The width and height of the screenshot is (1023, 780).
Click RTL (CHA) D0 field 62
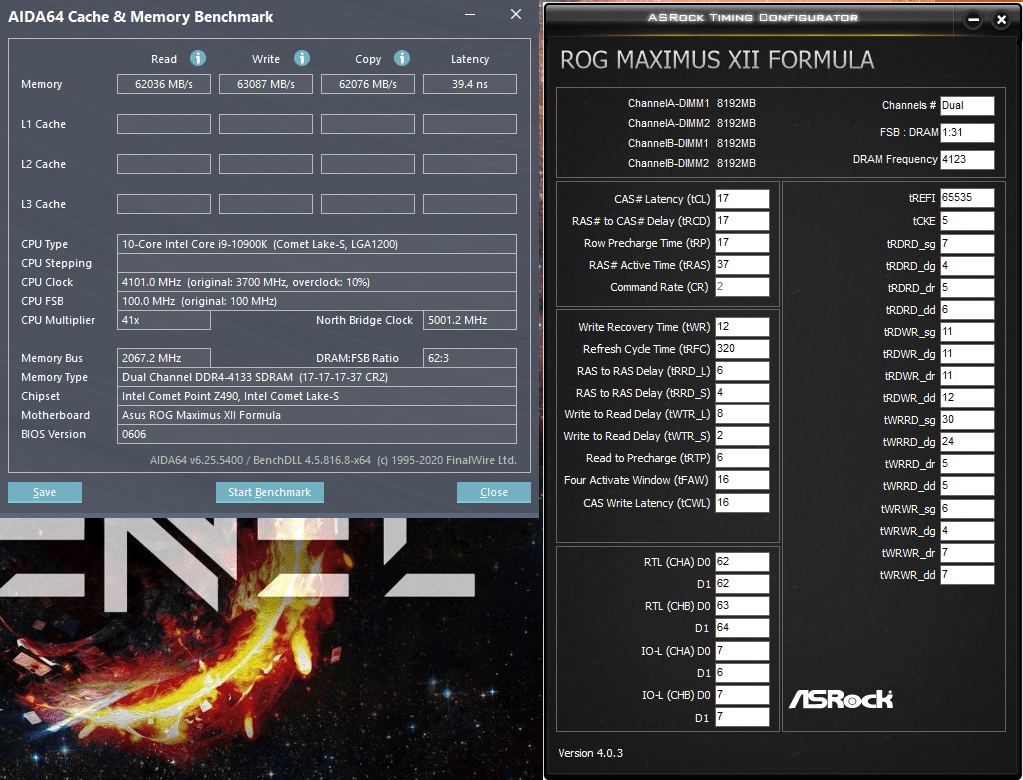tap(742, 562)
